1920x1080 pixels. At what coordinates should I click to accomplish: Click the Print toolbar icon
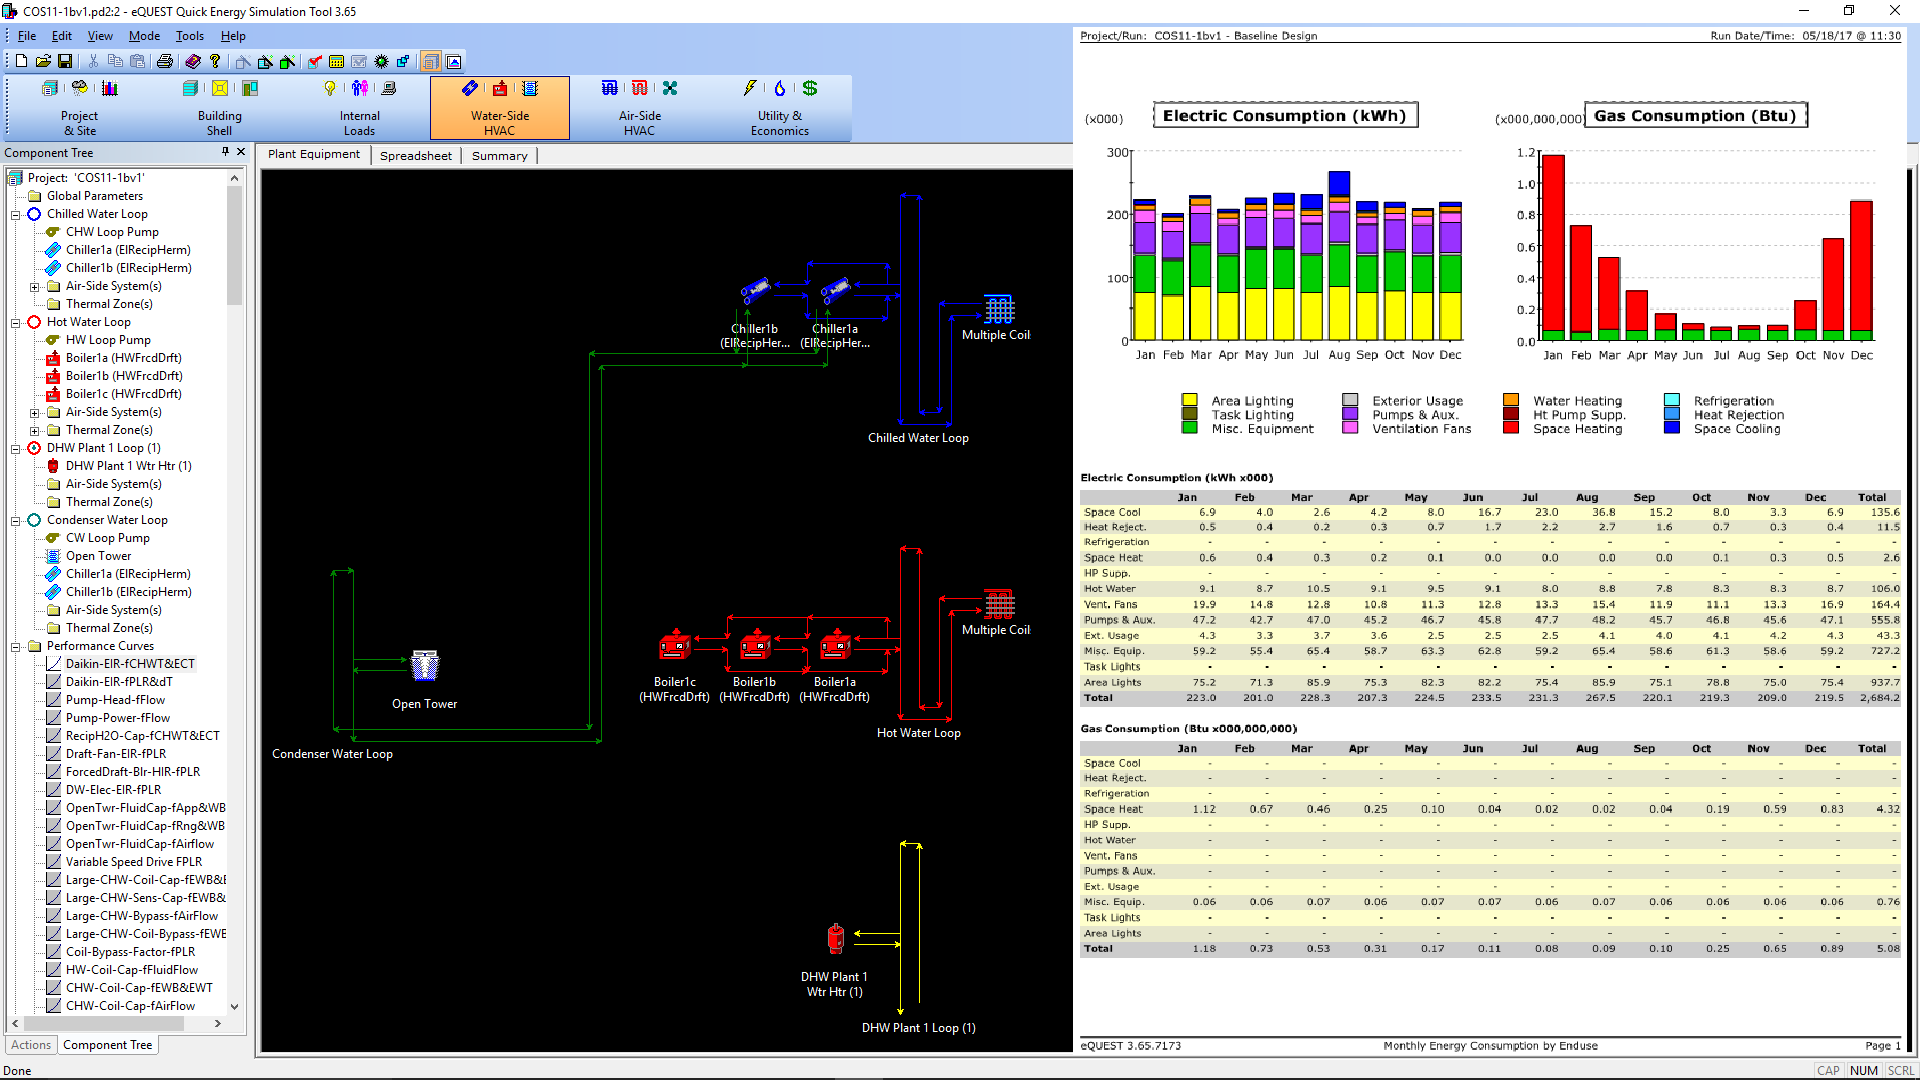[165, 61]
